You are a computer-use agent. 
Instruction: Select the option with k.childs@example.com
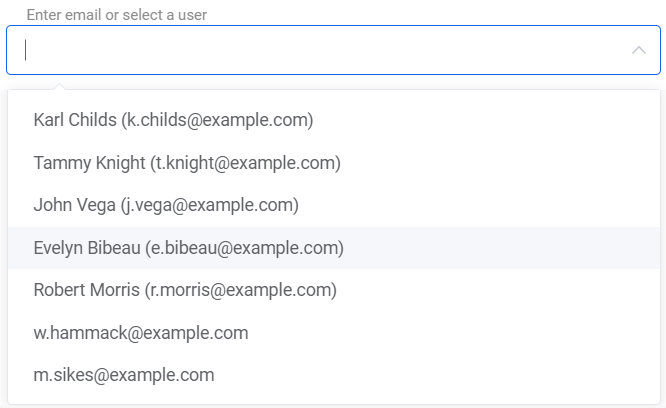coord(174,120)
